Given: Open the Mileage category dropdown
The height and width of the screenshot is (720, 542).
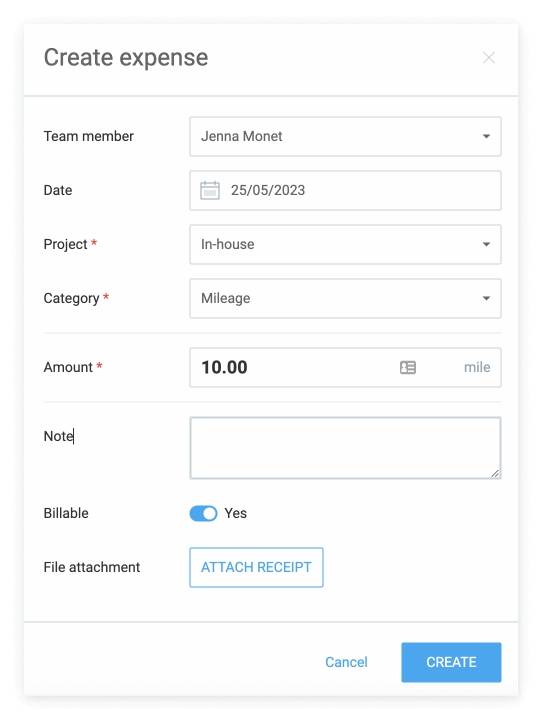Looking at the screenshot, I should pos(345,298).
